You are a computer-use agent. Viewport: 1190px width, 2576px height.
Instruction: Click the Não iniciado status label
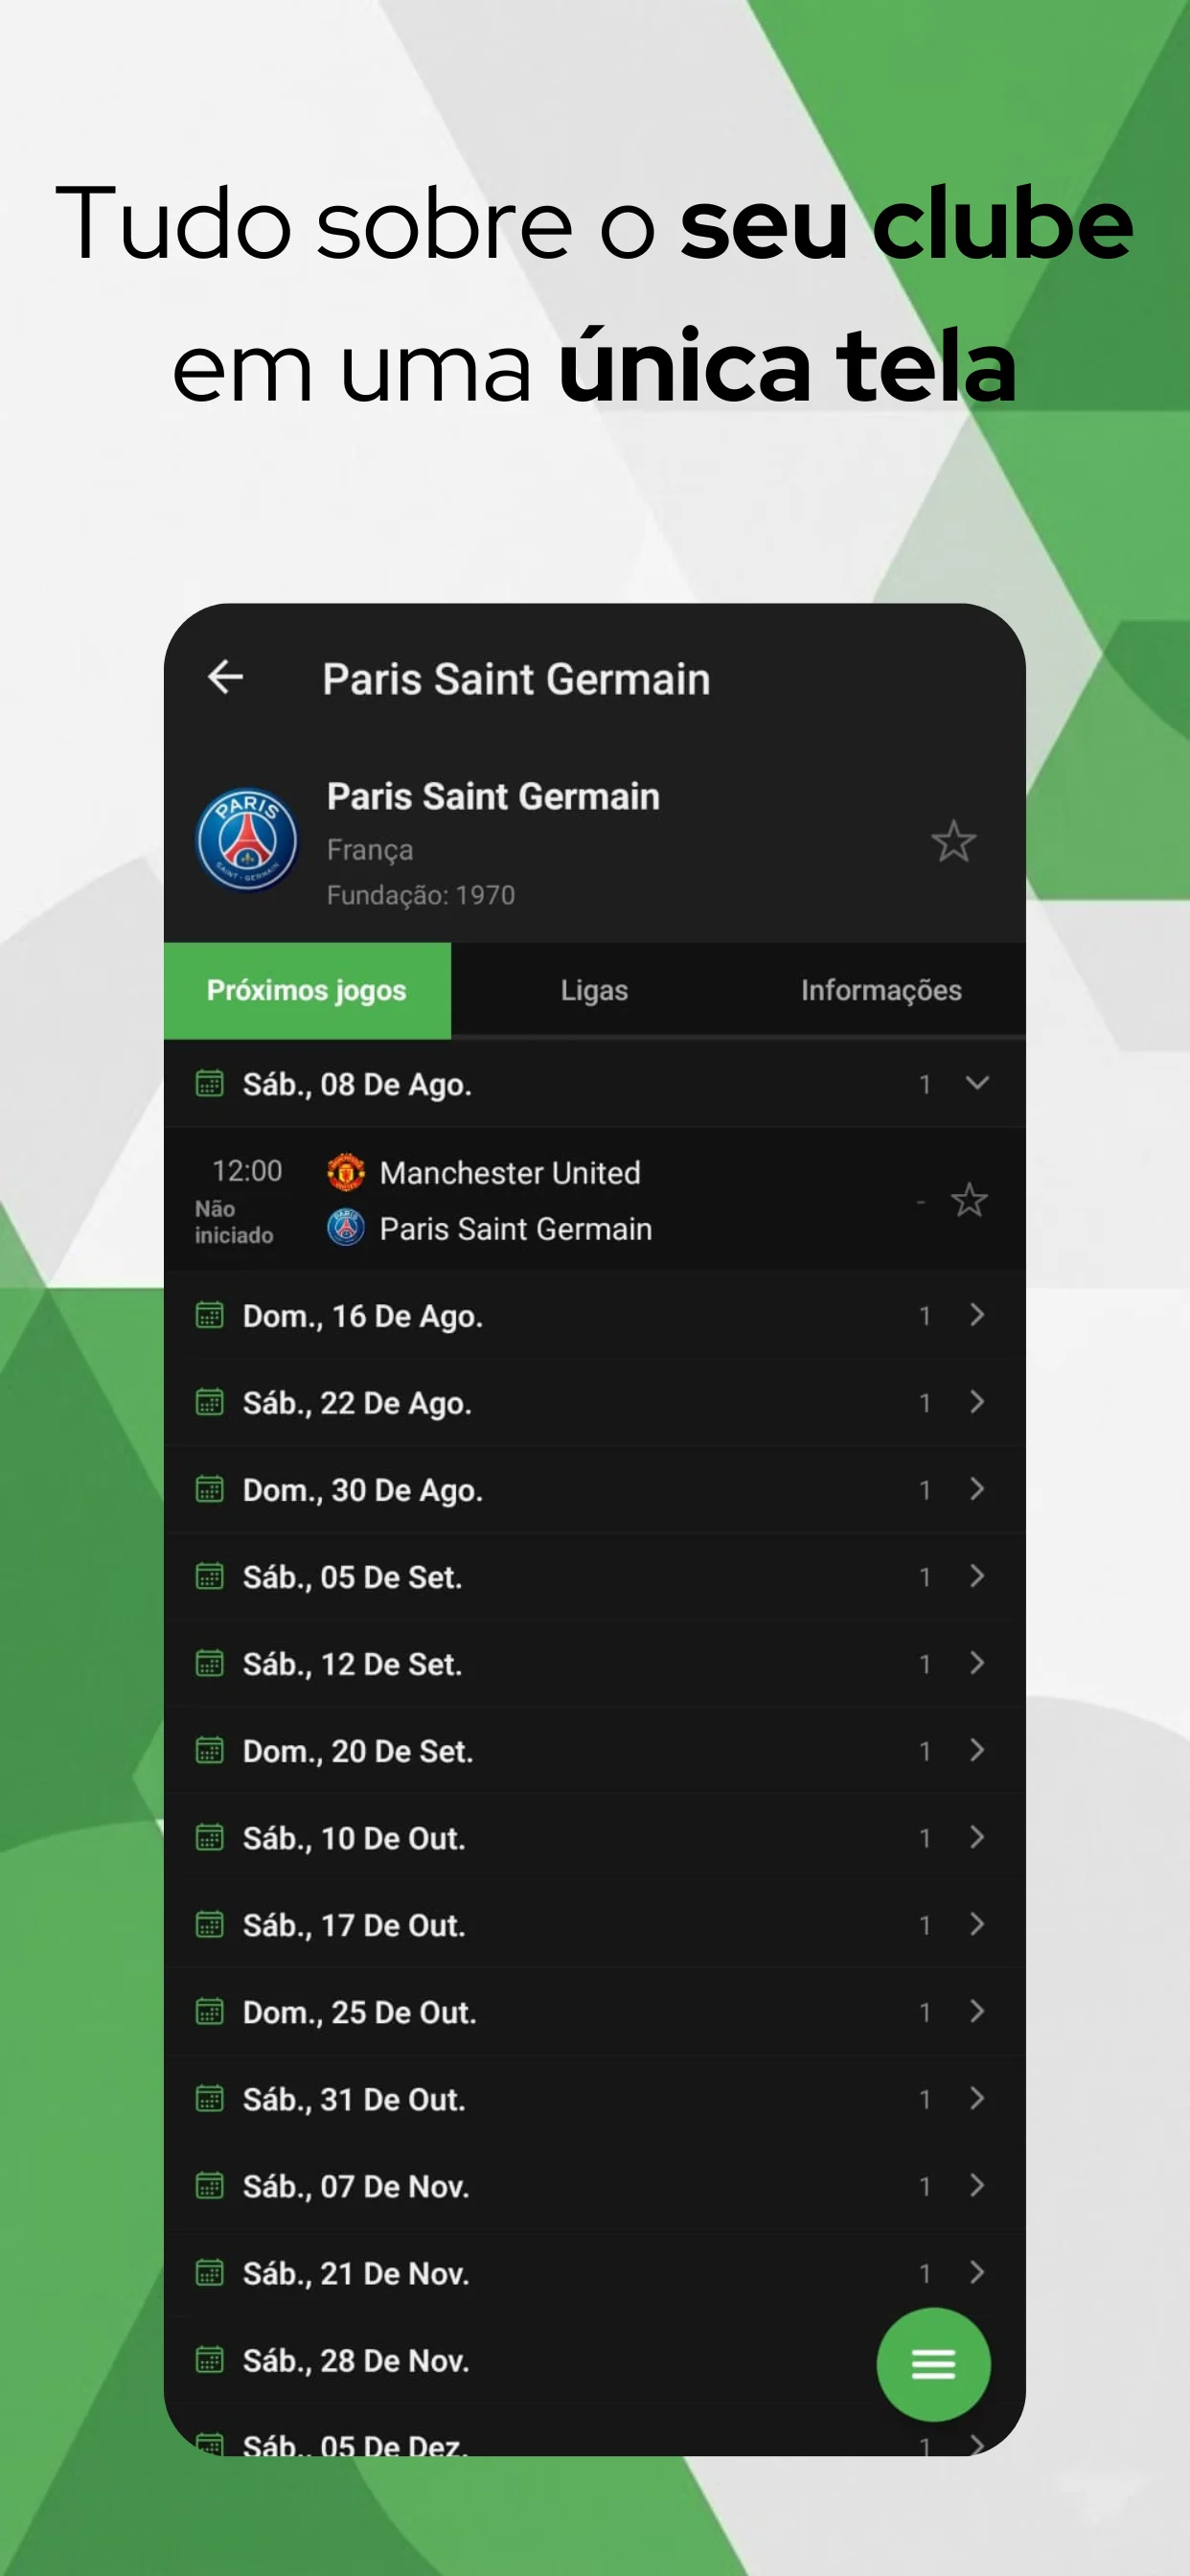[x=234, y=1222]
